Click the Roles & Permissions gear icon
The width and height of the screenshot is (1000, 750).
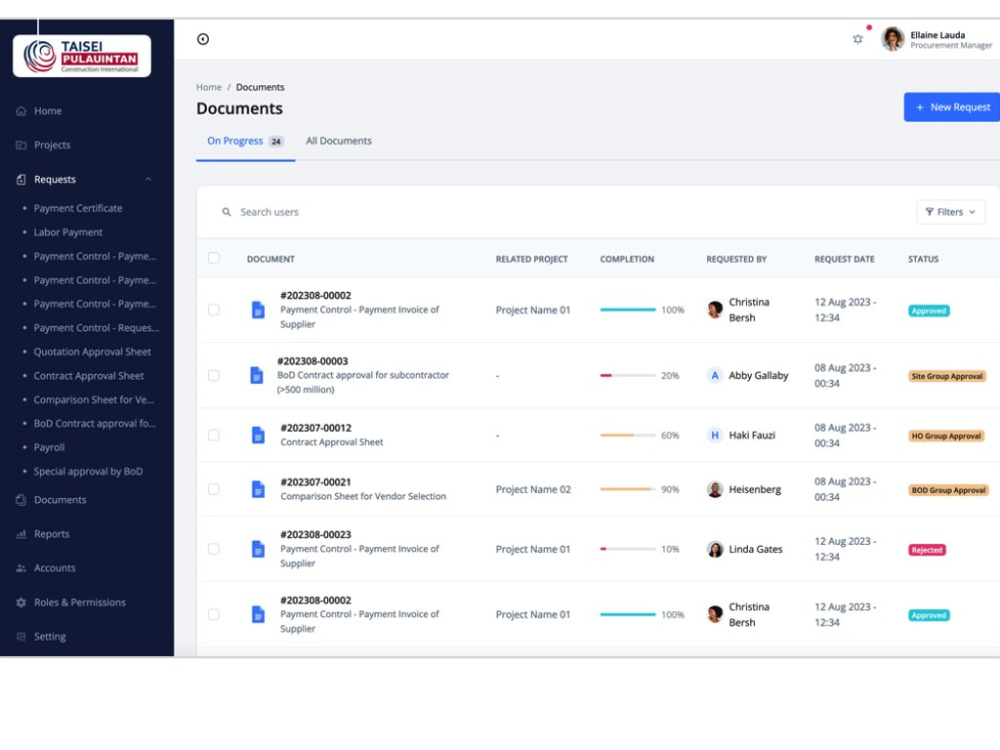click(21, 603)
